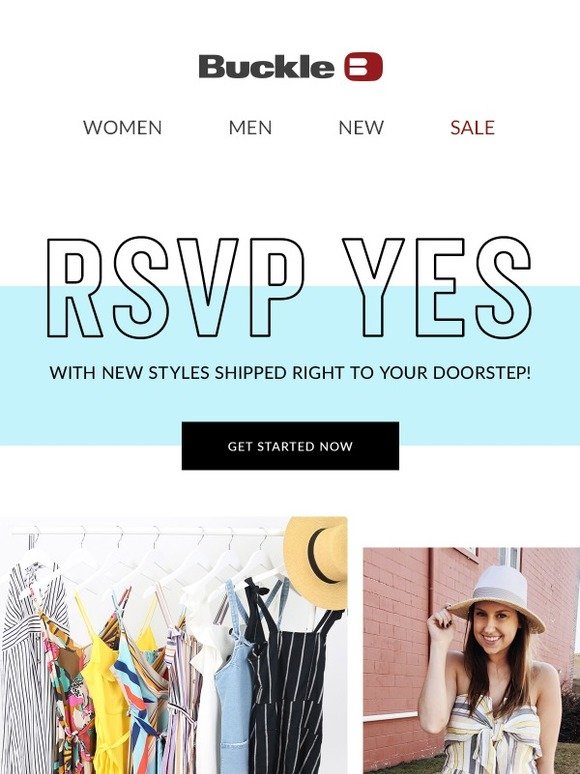Click the RSVP YES outlined headline

point(290,288)
